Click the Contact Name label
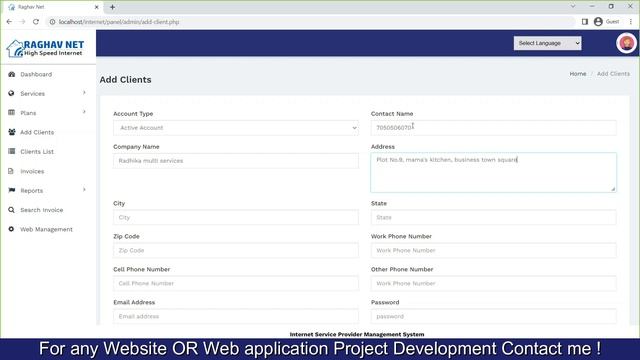The width and height of the screenshot is (640, 360). click(x=392, y=113)
